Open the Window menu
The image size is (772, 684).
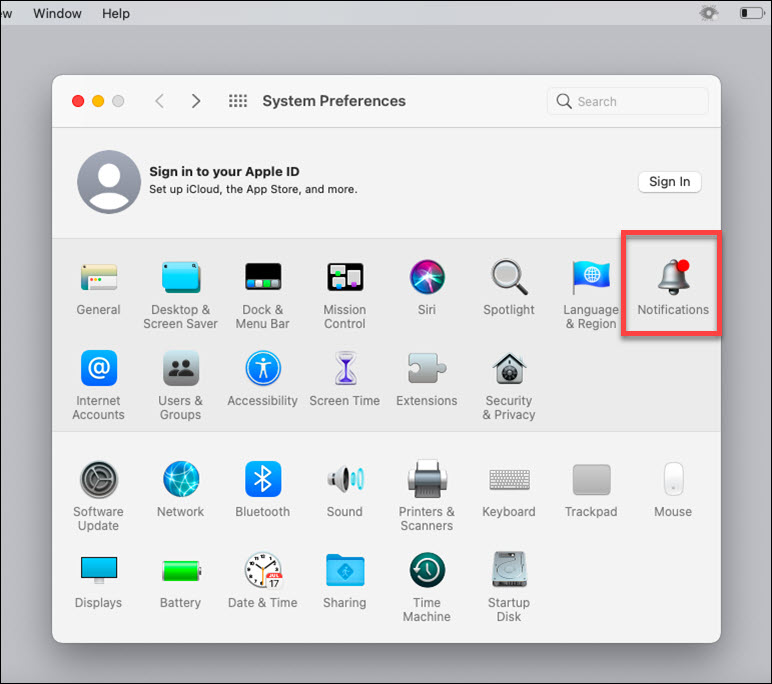click(57, 13)
